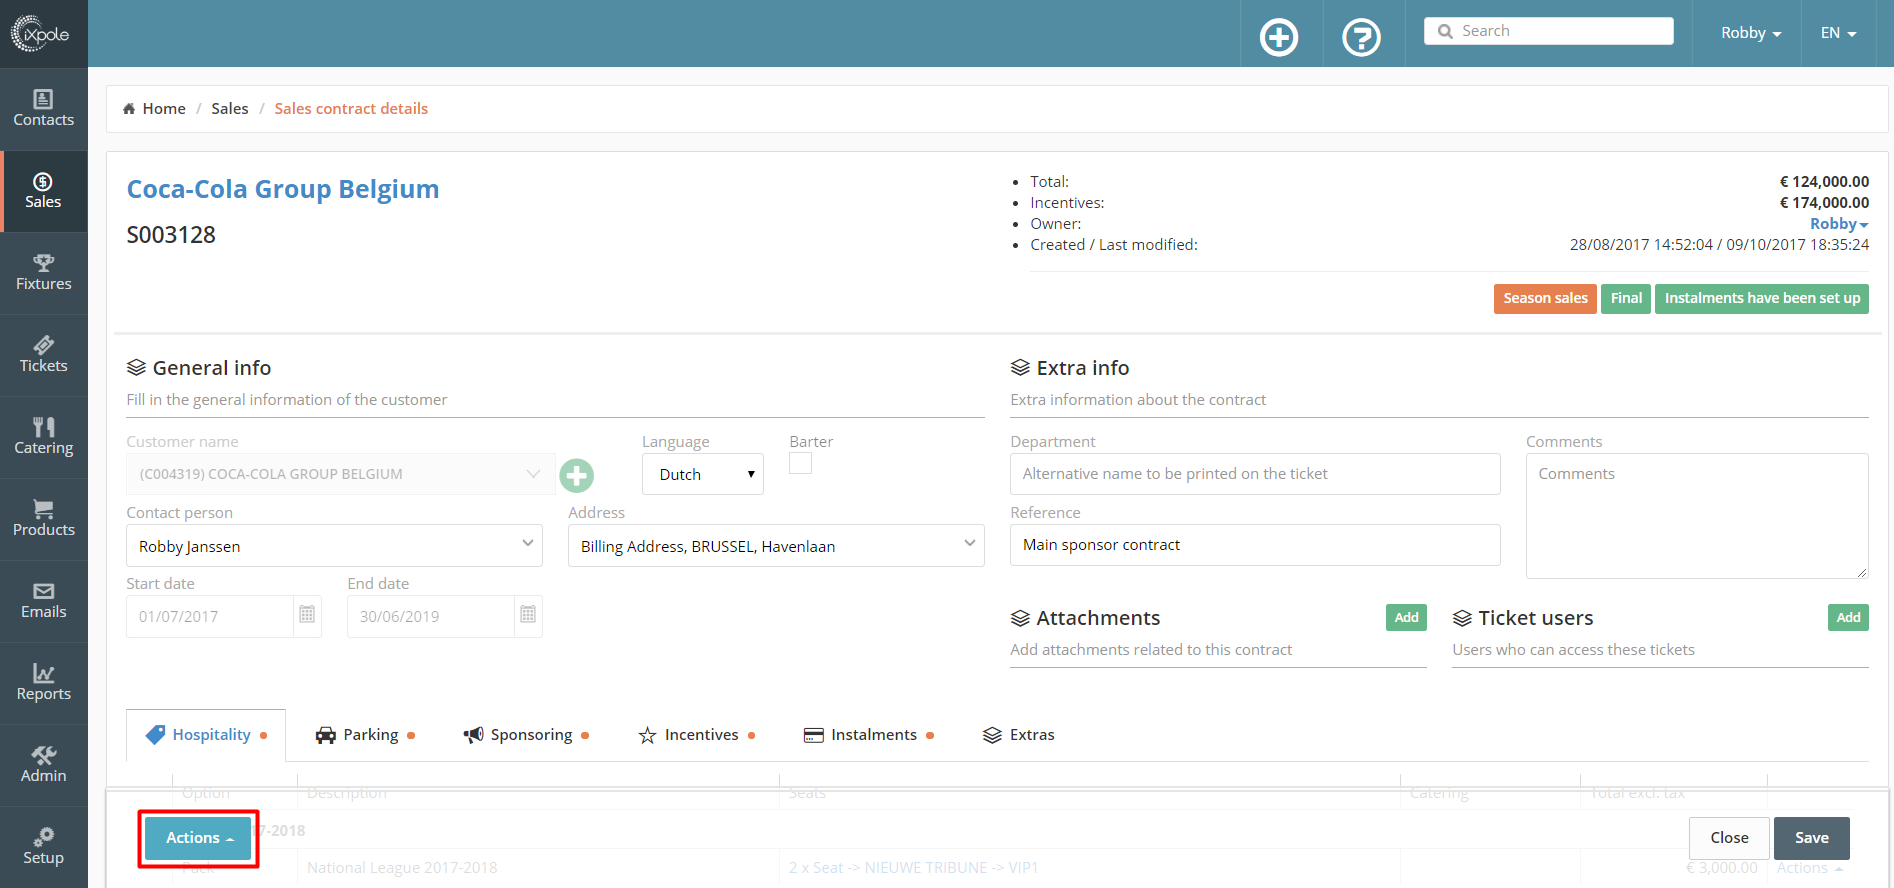The width and height of the screenshot is (1894, 888).
Task: Open Catering in the sidebar
Action: point(44,437)
